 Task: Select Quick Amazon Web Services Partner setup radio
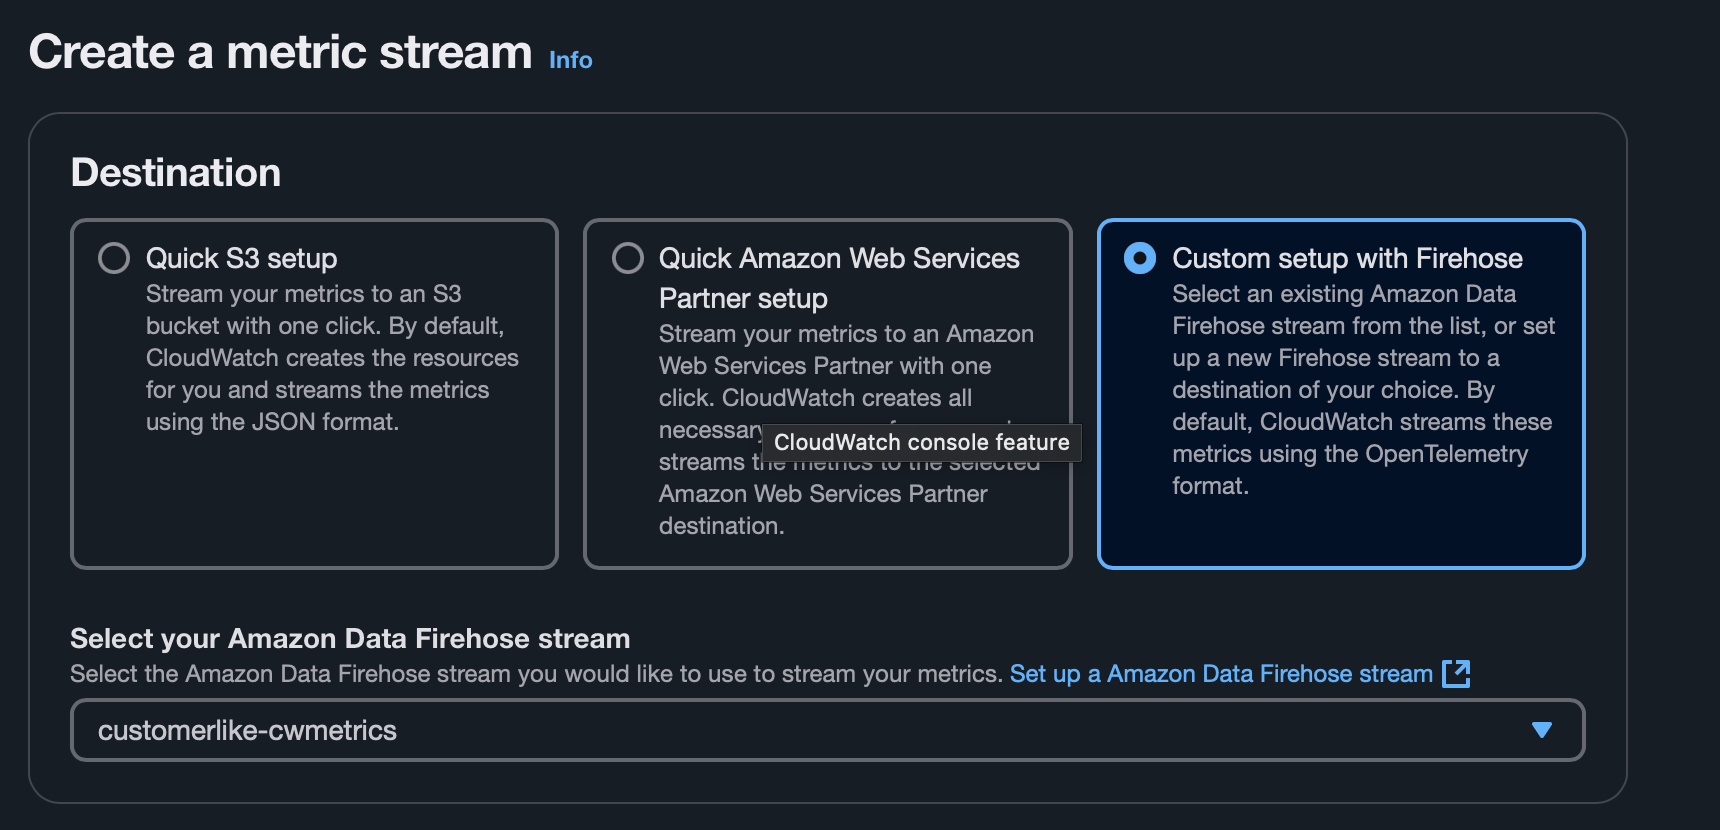pos(628,258)
